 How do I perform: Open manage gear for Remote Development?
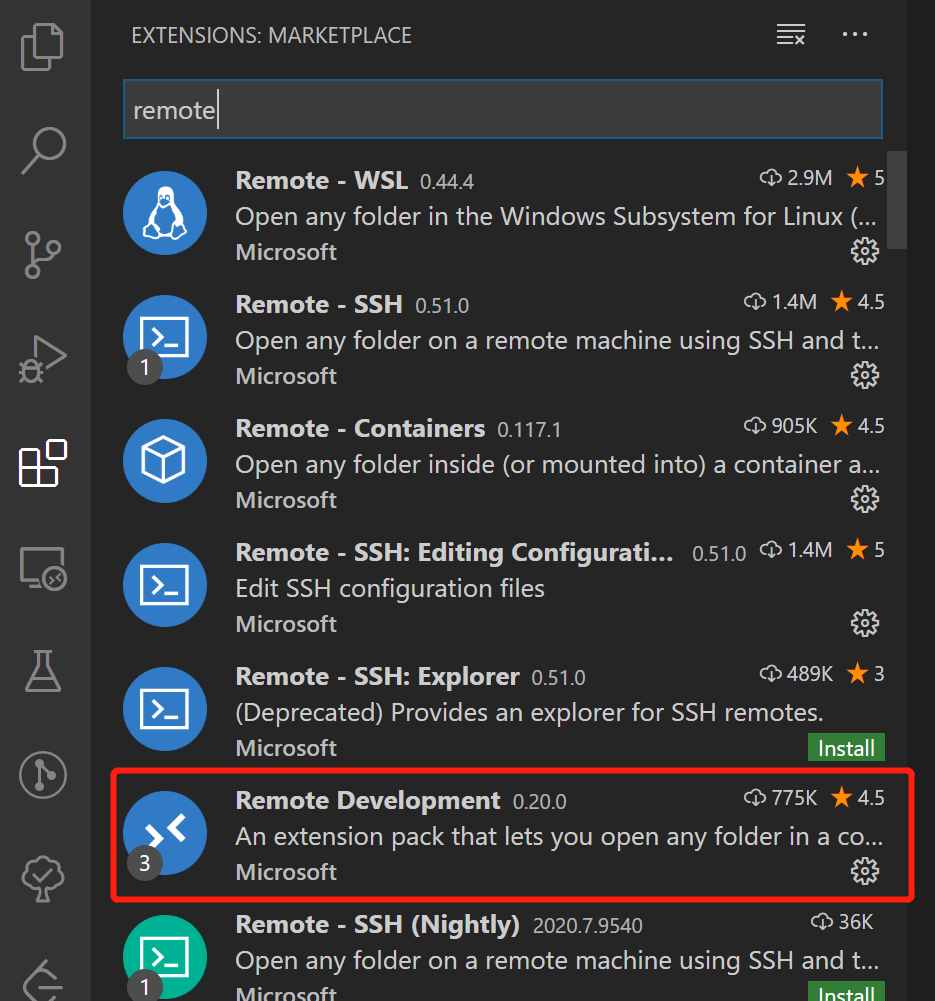[865, 871]
